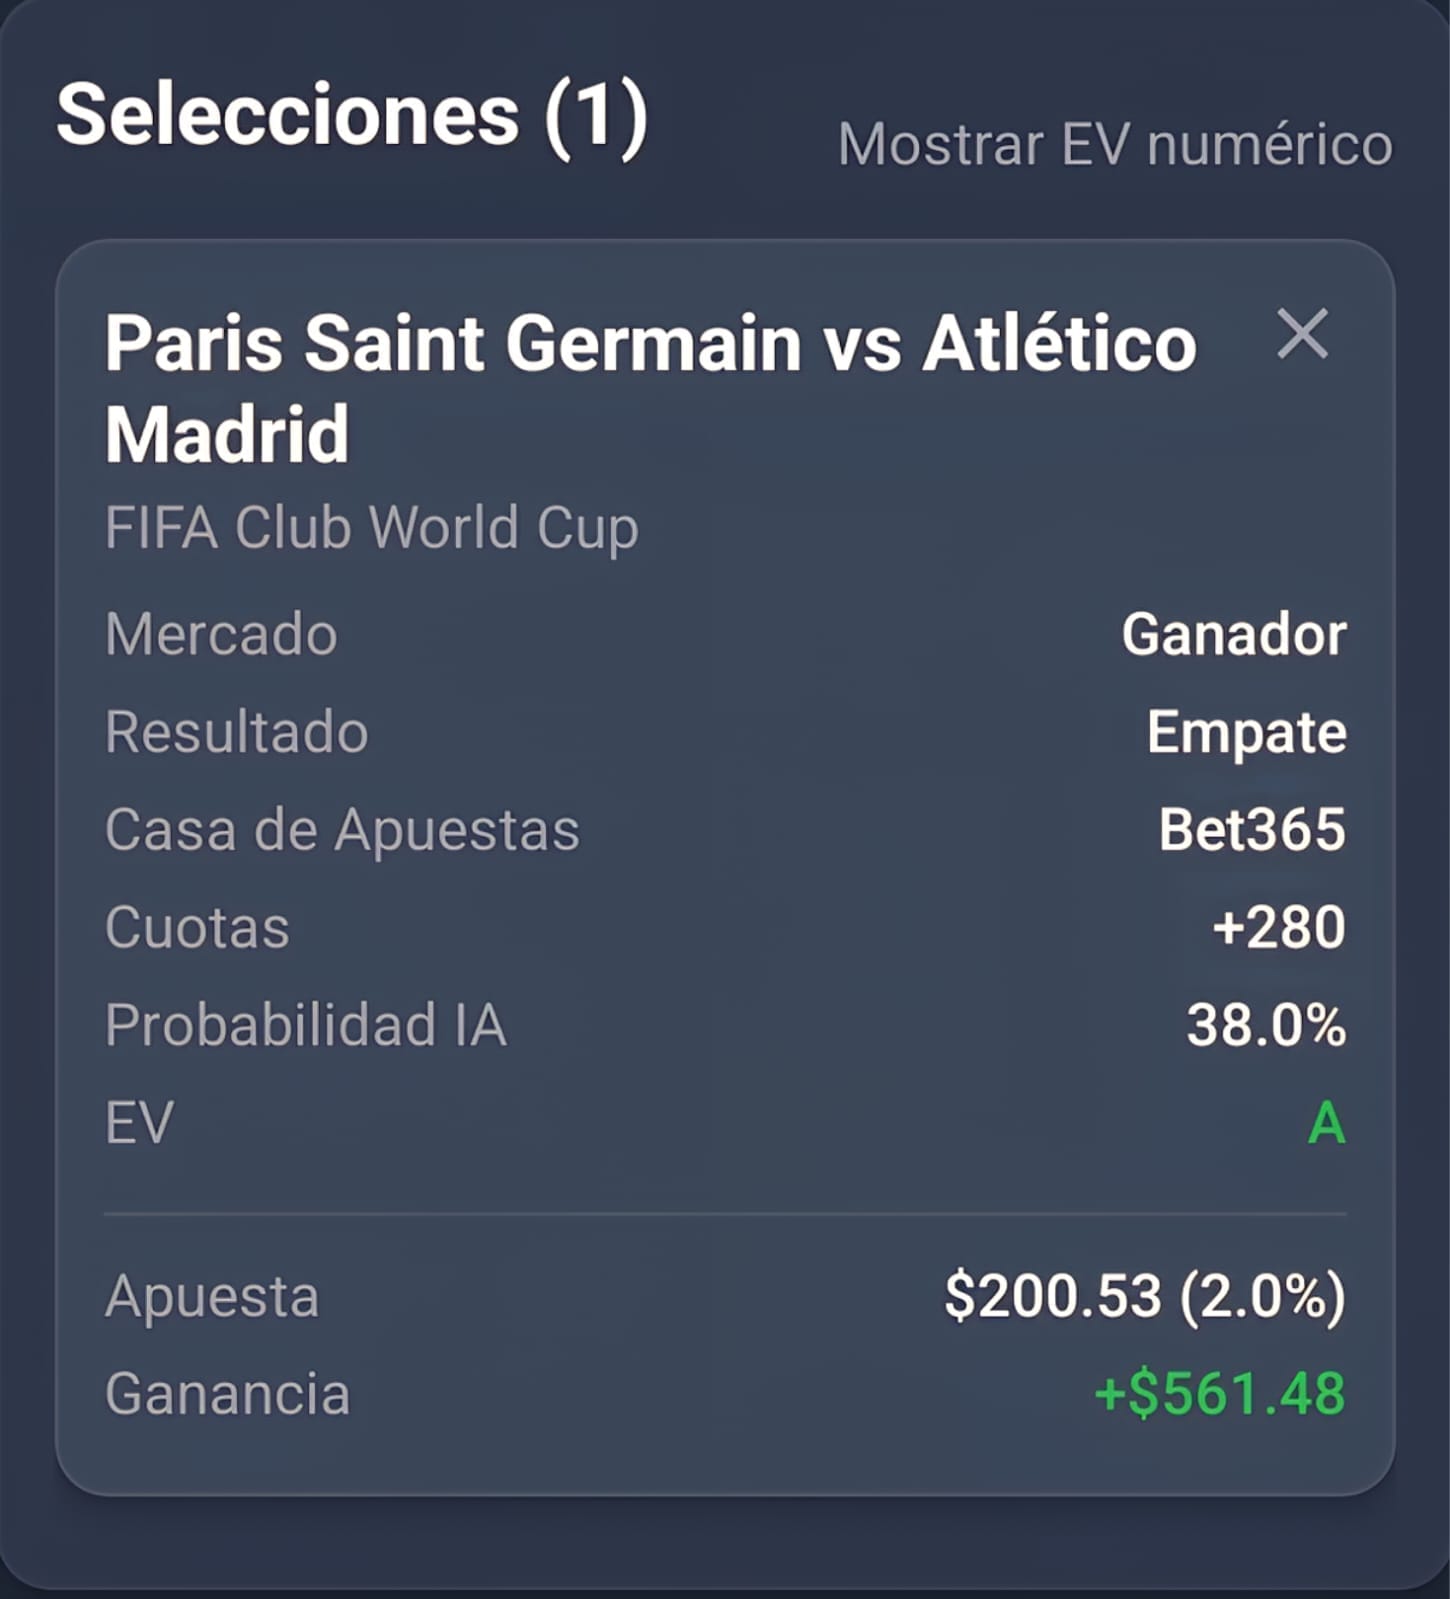The width and height of the screenshot is (1450, 1599).
Task: Click the Cuotas row label
Action: pyautogui.click(x=197, y=927)
